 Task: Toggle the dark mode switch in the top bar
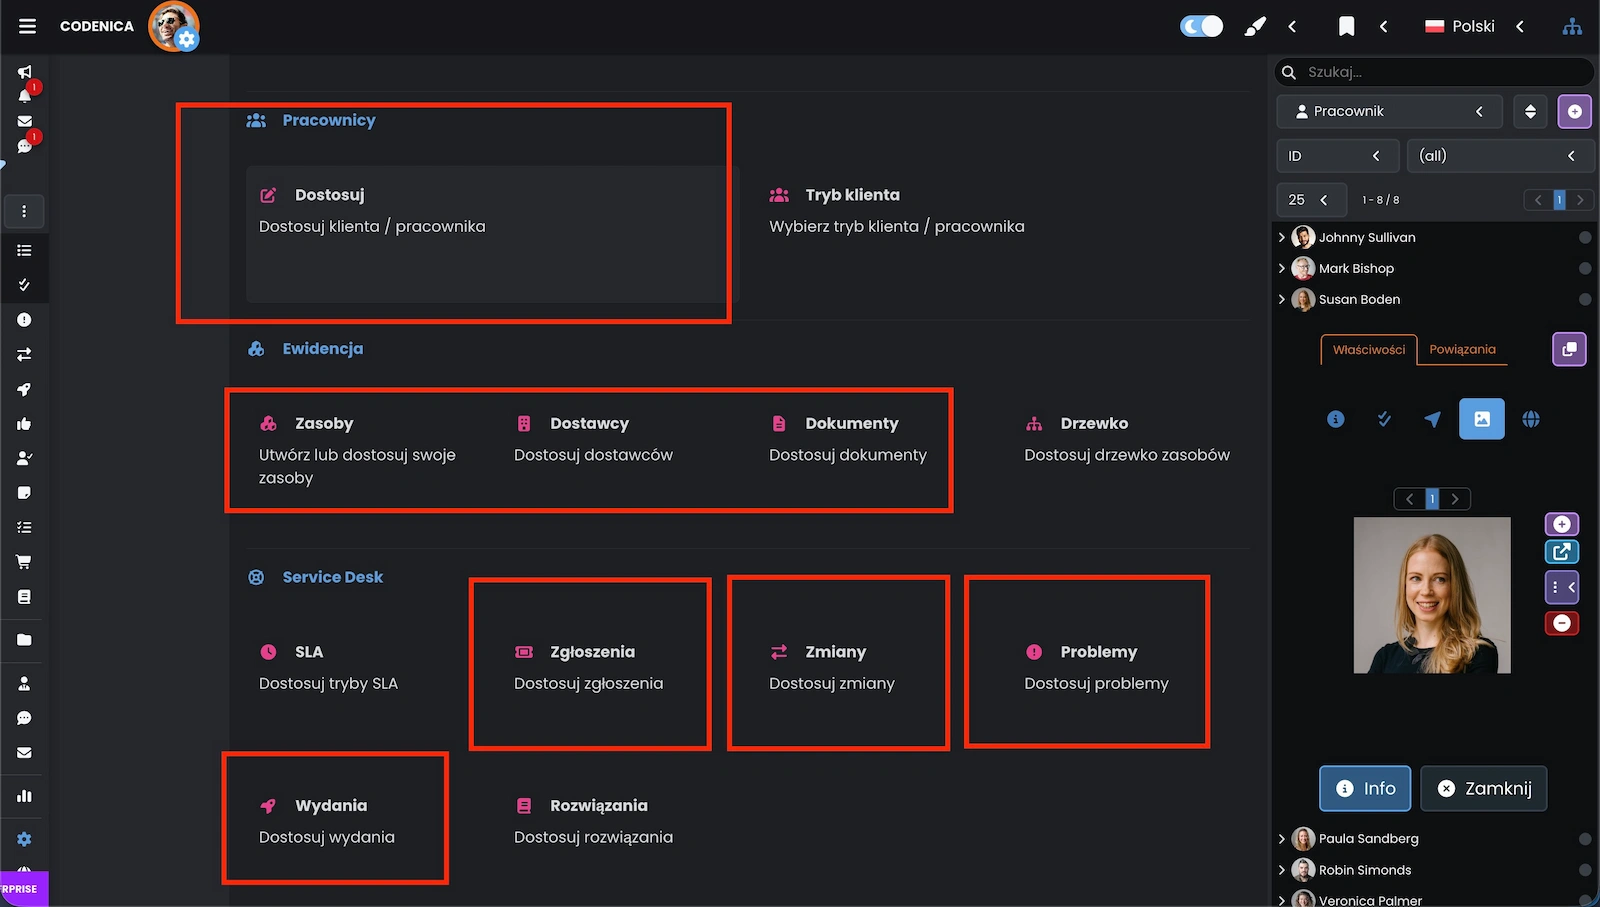(x=1201, y=25)
